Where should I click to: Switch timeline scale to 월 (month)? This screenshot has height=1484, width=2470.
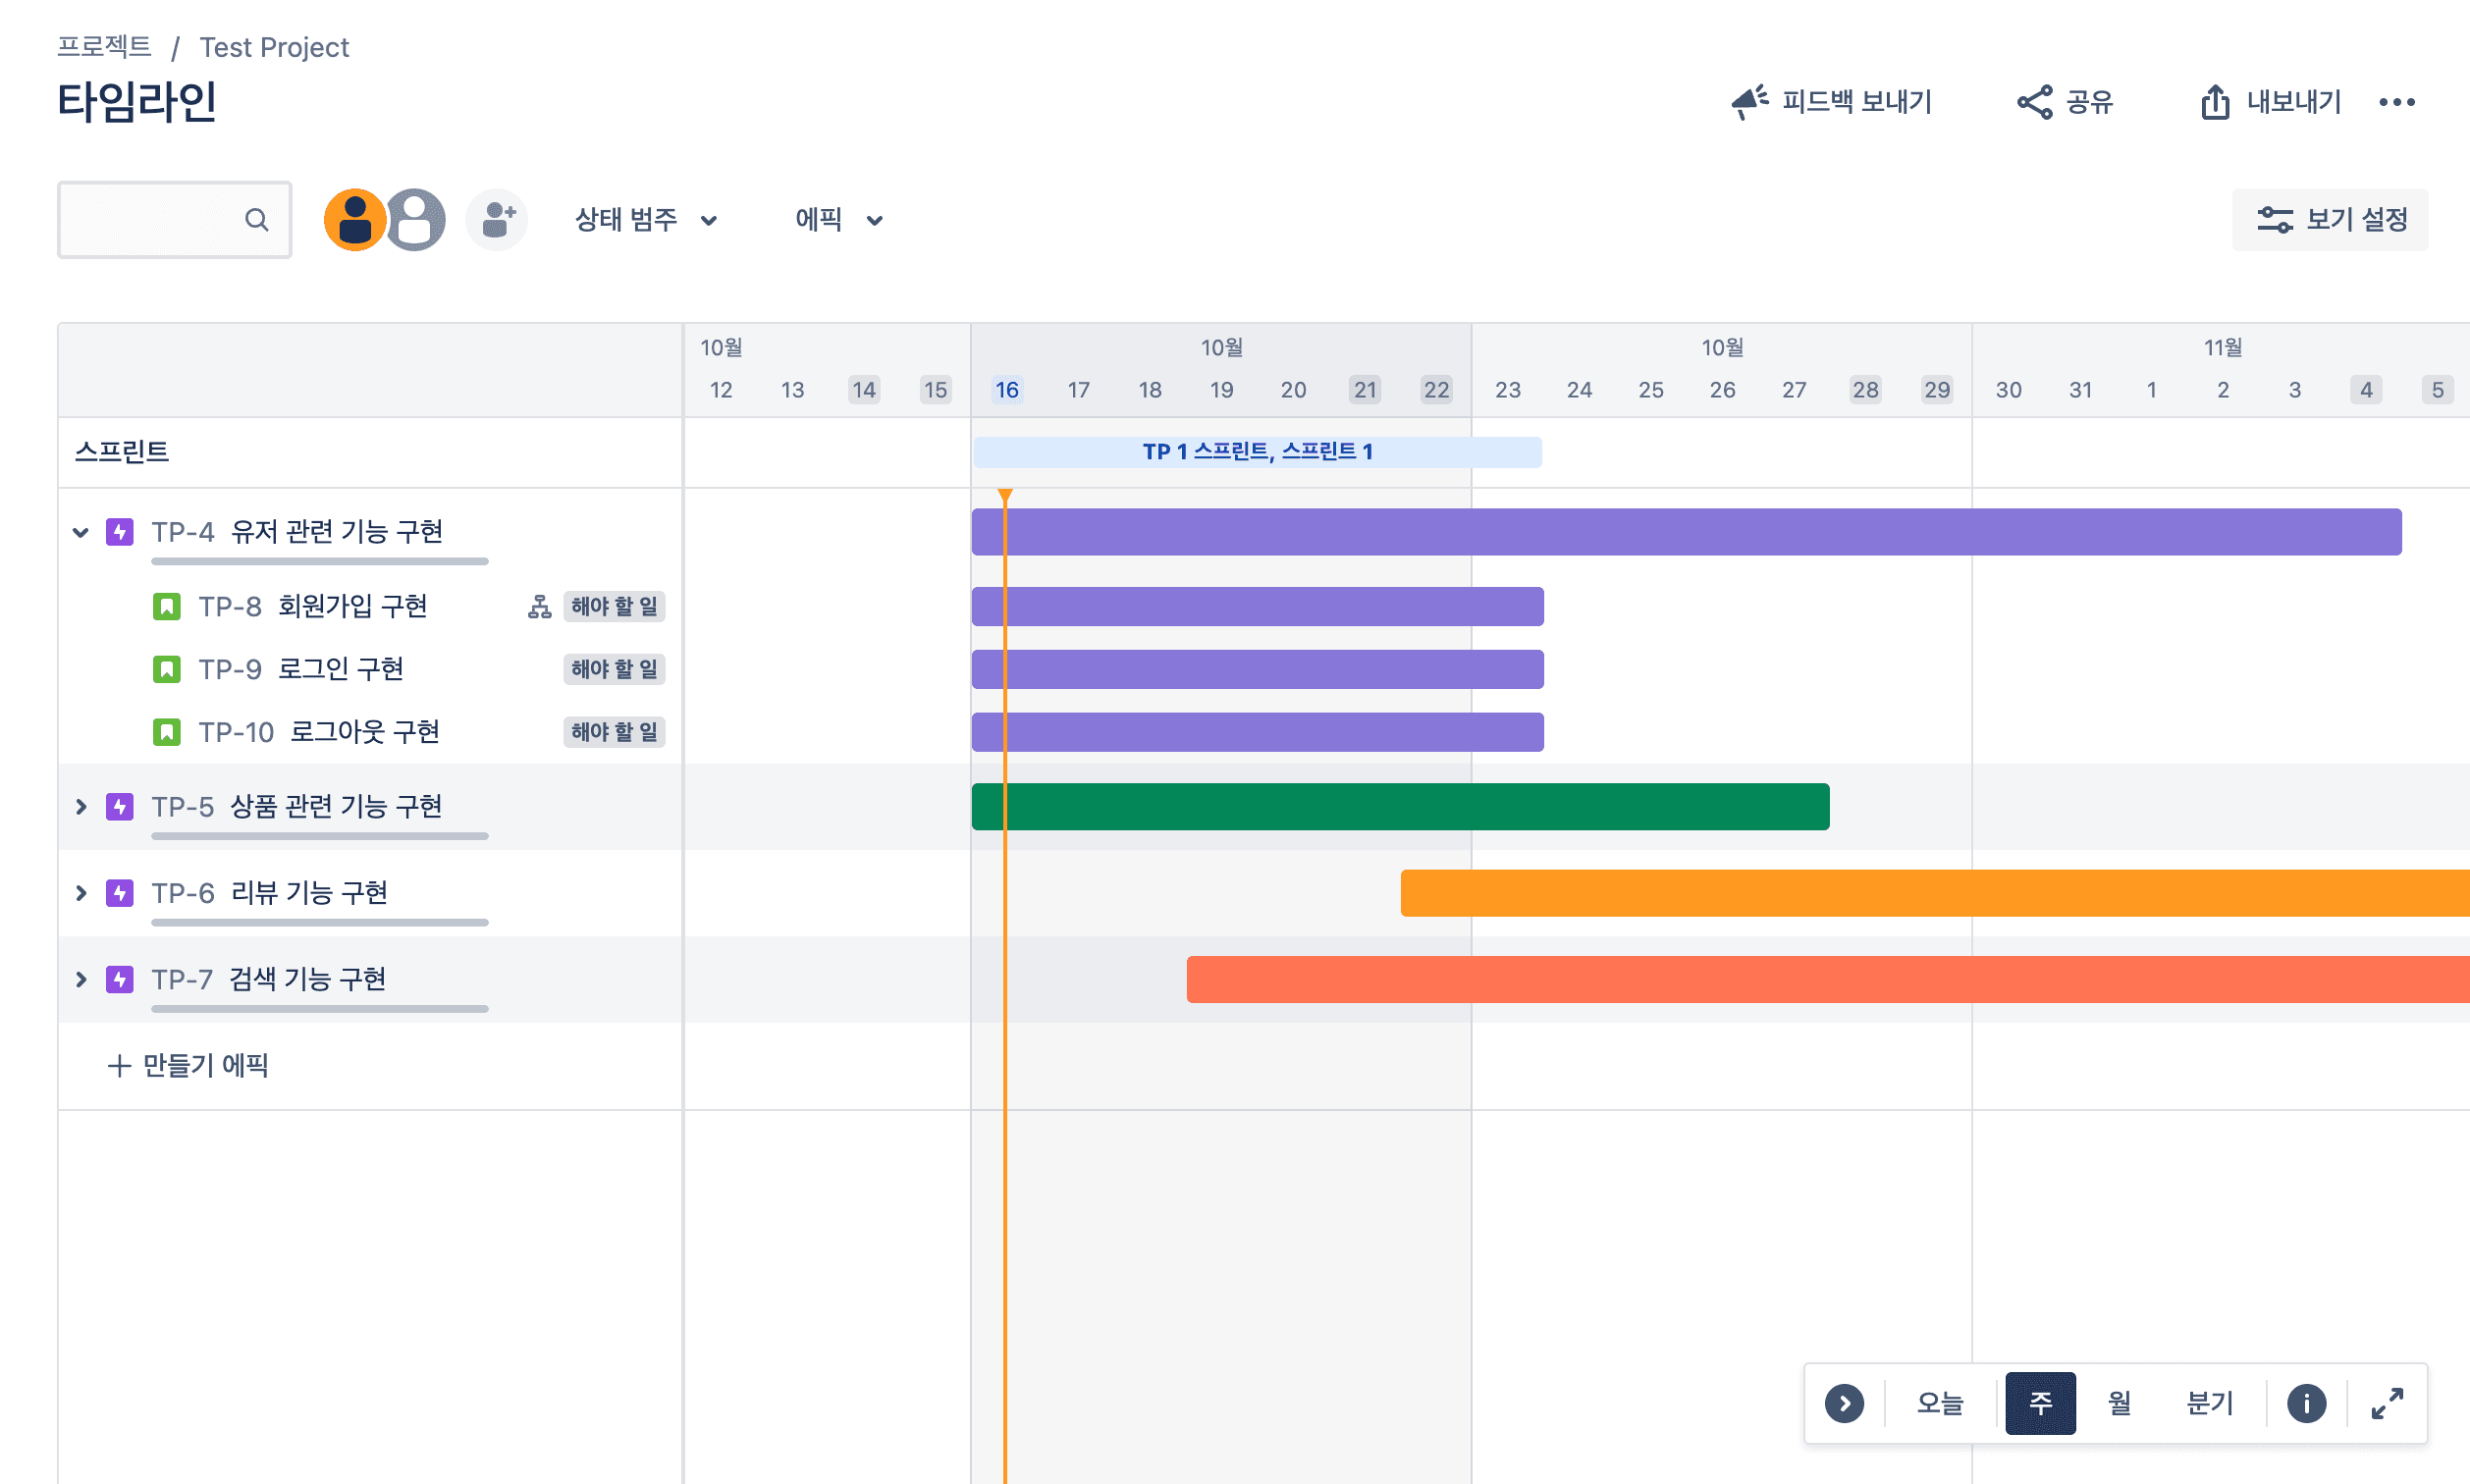[x=2119, y=1403]
